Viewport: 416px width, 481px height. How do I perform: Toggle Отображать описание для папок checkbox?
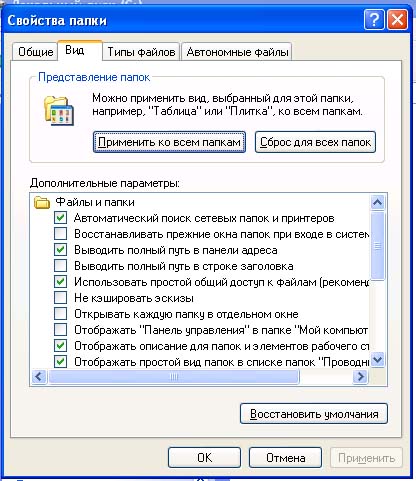60,346
